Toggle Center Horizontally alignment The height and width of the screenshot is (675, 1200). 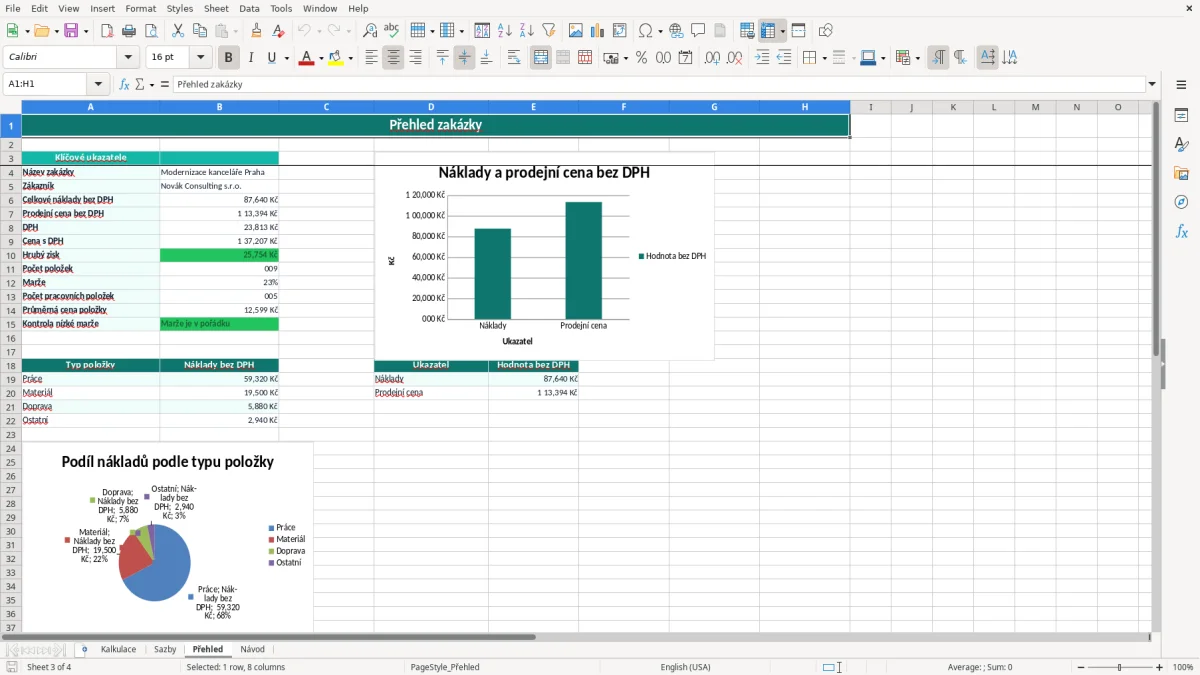pos(393,58)
